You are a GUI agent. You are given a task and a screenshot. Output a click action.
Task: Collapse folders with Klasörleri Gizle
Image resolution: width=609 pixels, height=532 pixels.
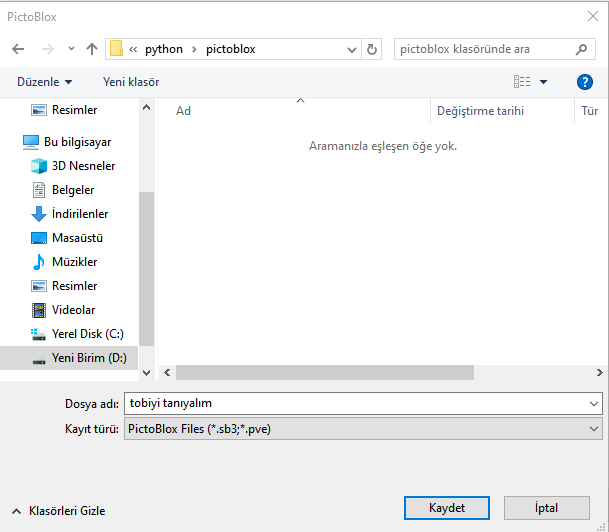(x=59, y=511)
